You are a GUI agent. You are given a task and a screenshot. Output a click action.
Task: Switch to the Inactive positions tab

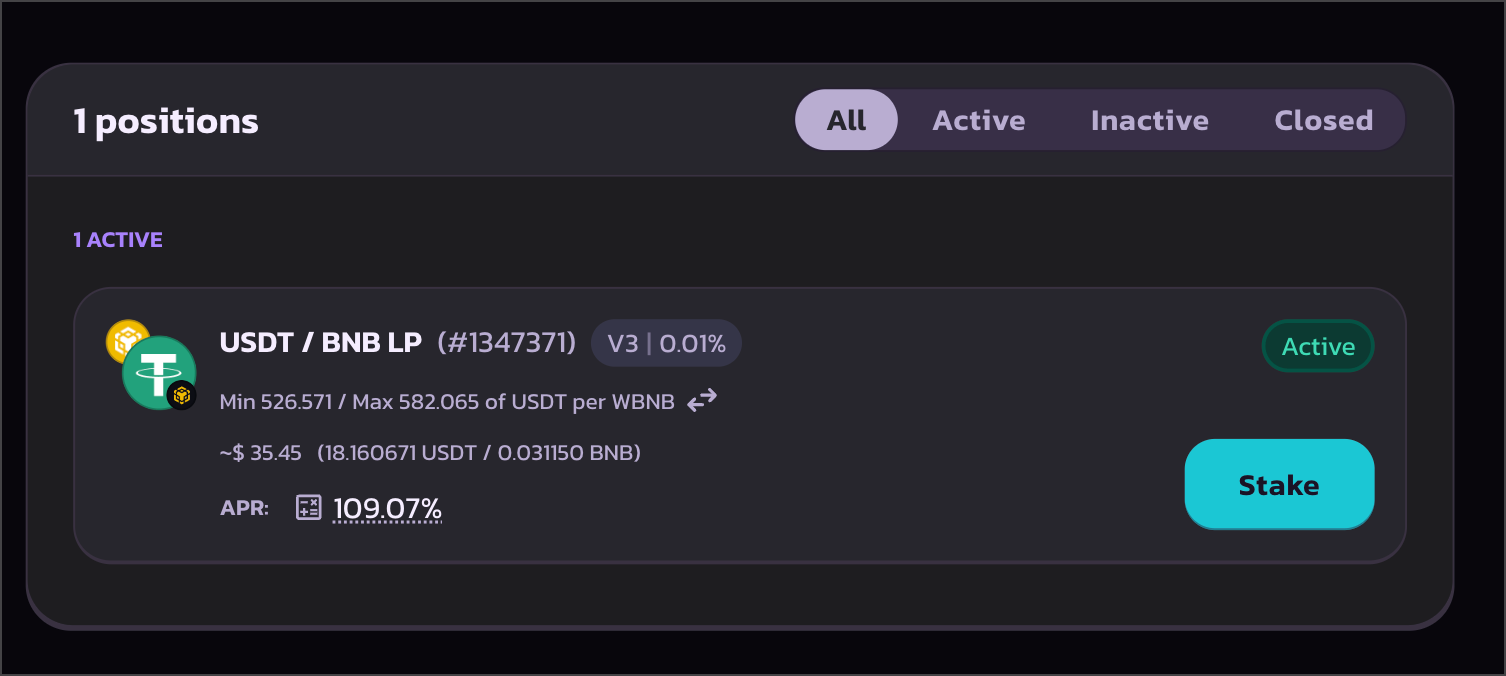point(1149,120)
